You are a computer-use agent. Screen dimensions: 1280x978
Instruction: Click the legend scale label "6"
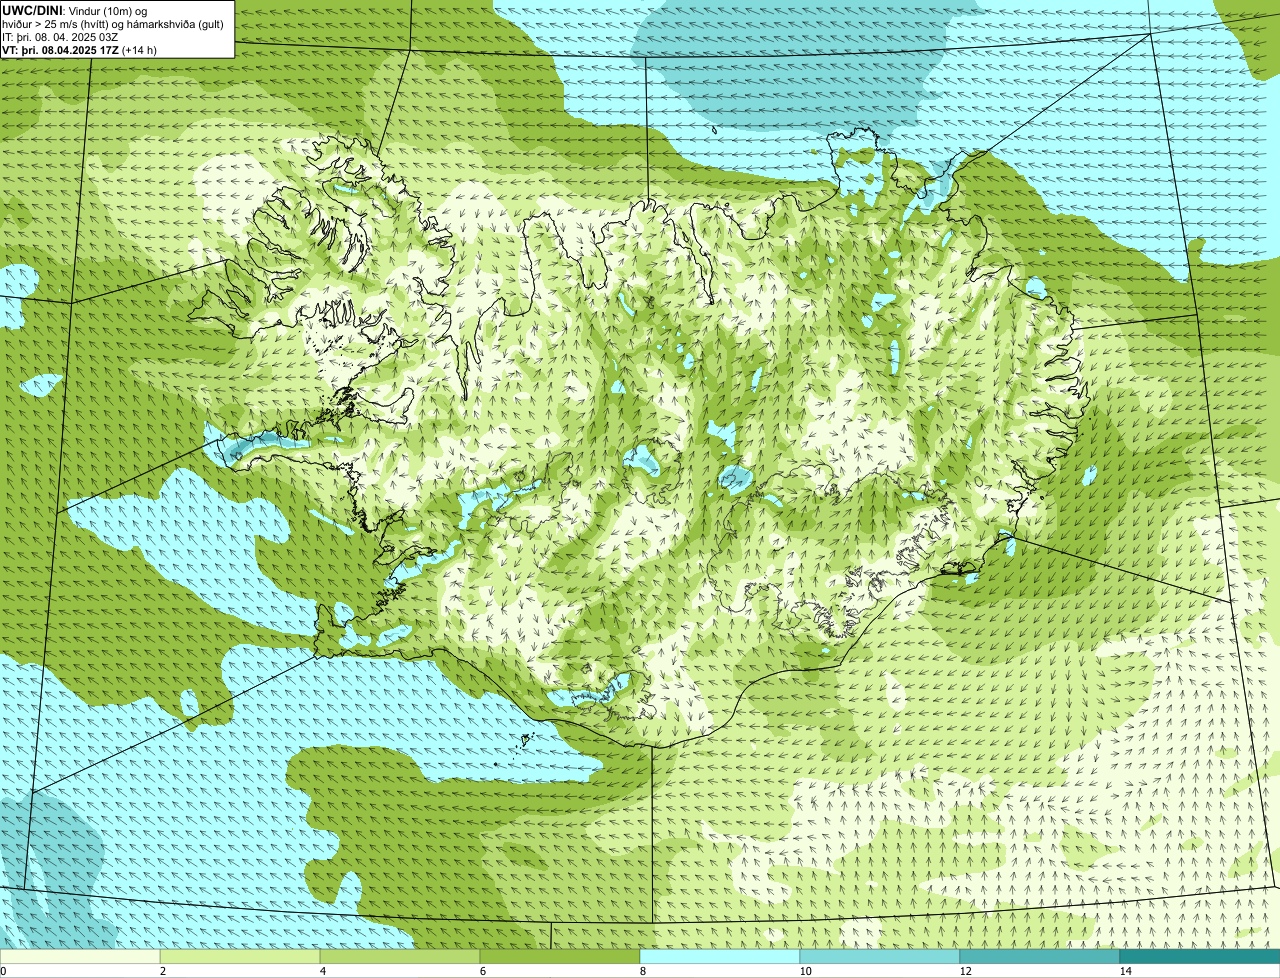coord(482,971)
